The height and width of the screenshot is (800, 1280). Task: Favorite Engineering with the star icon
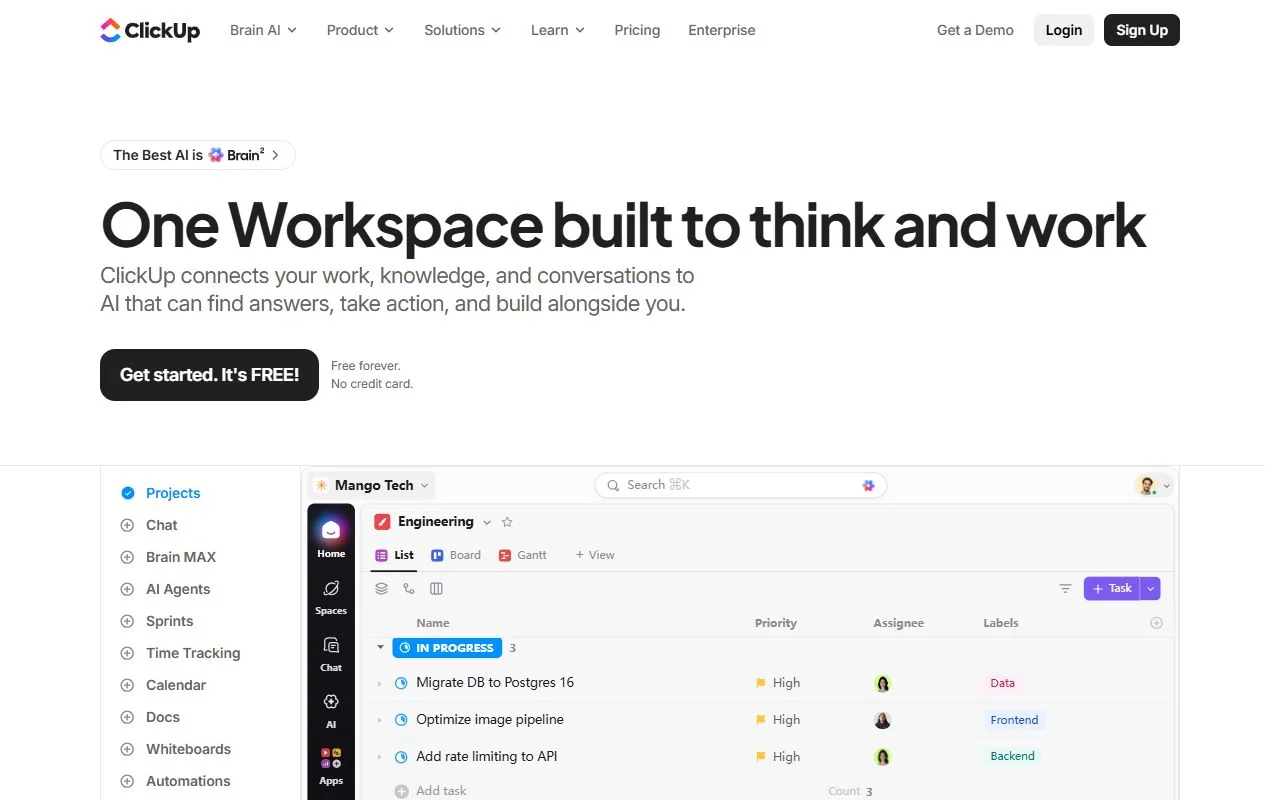click(507, 522)
